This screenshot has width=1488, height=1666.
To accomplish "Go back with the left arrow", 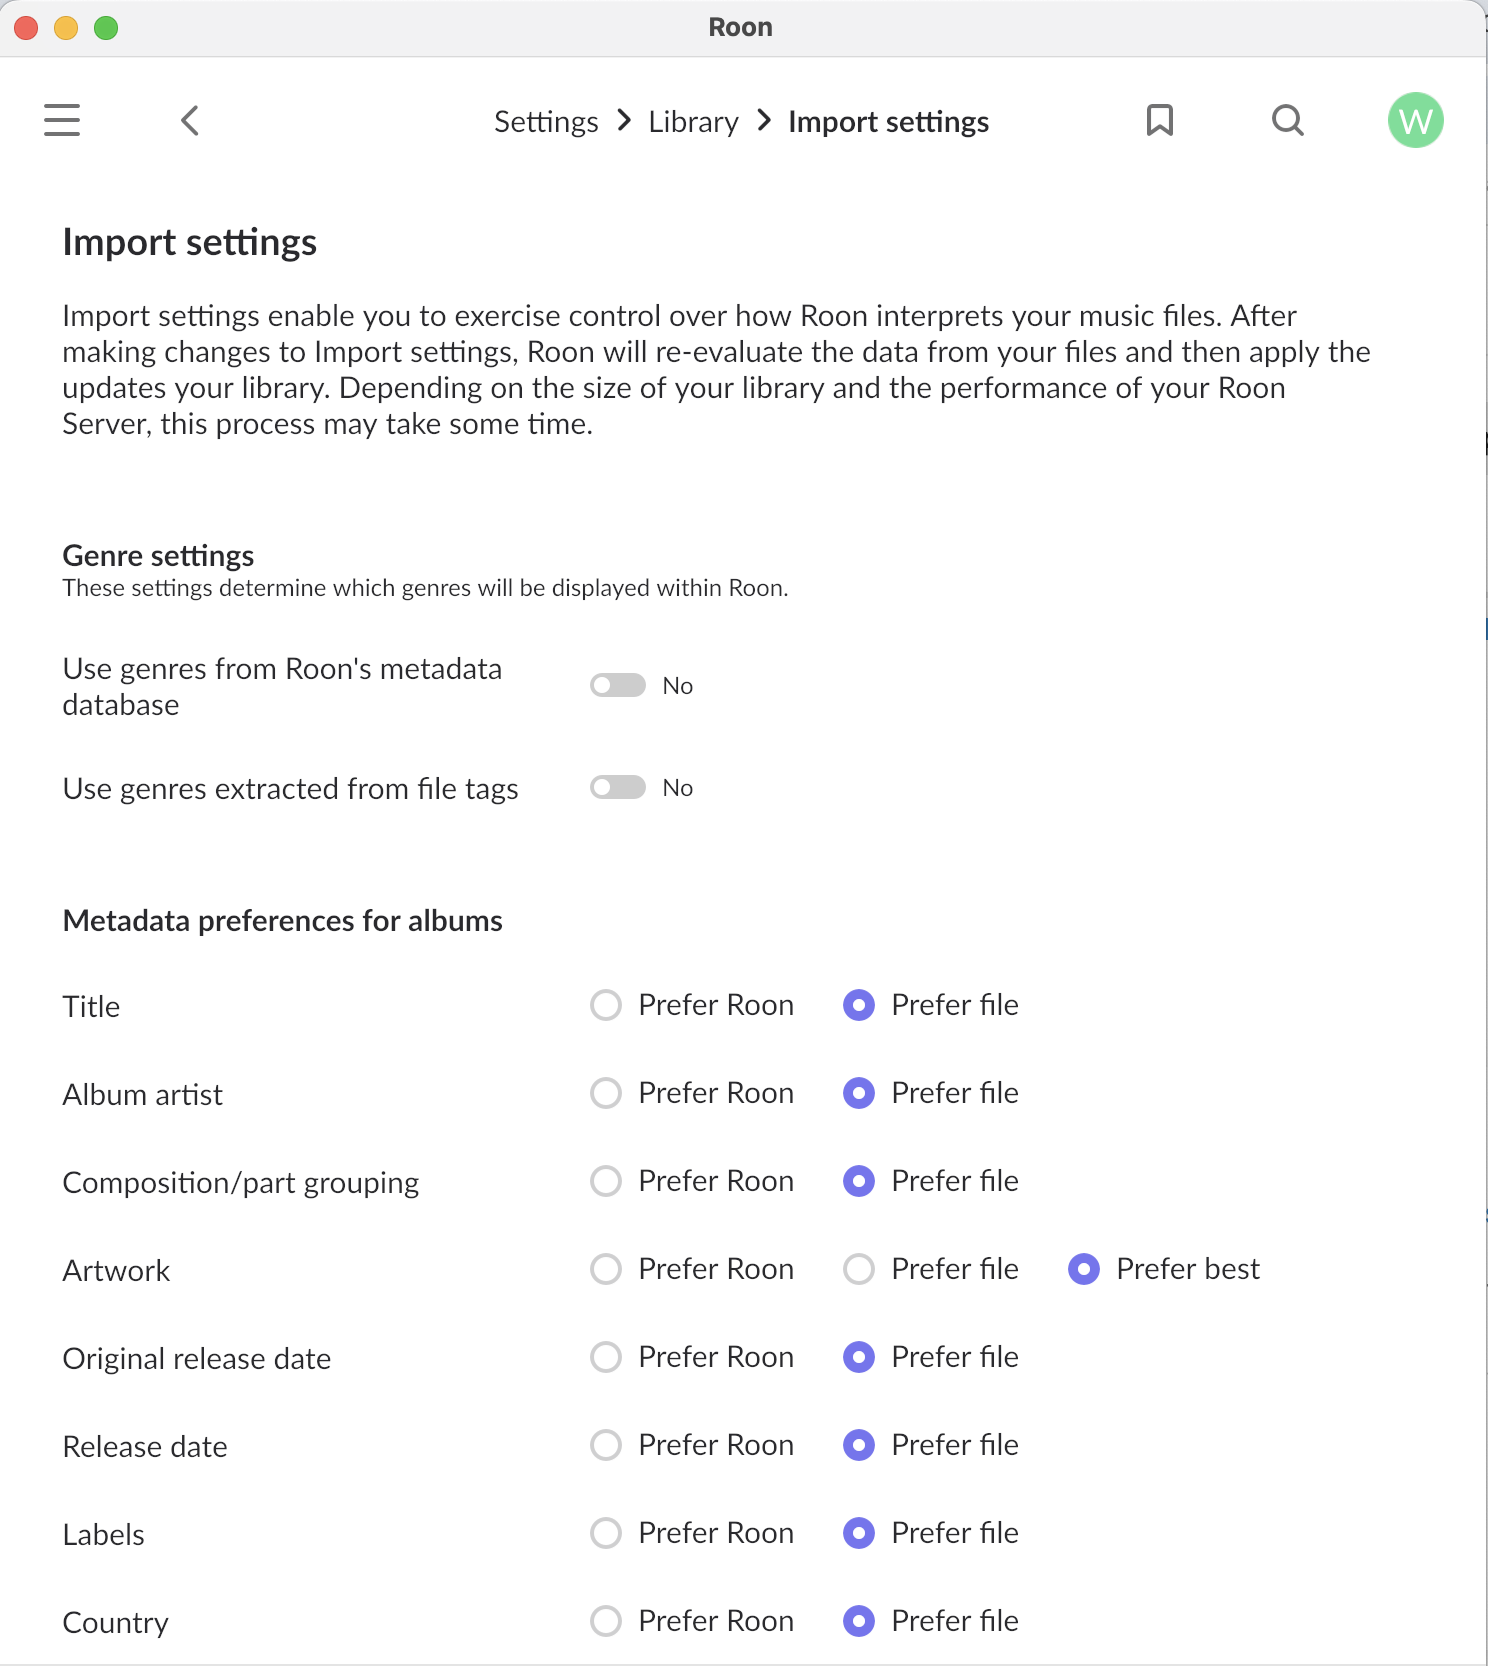I will (x=190, y=120).
